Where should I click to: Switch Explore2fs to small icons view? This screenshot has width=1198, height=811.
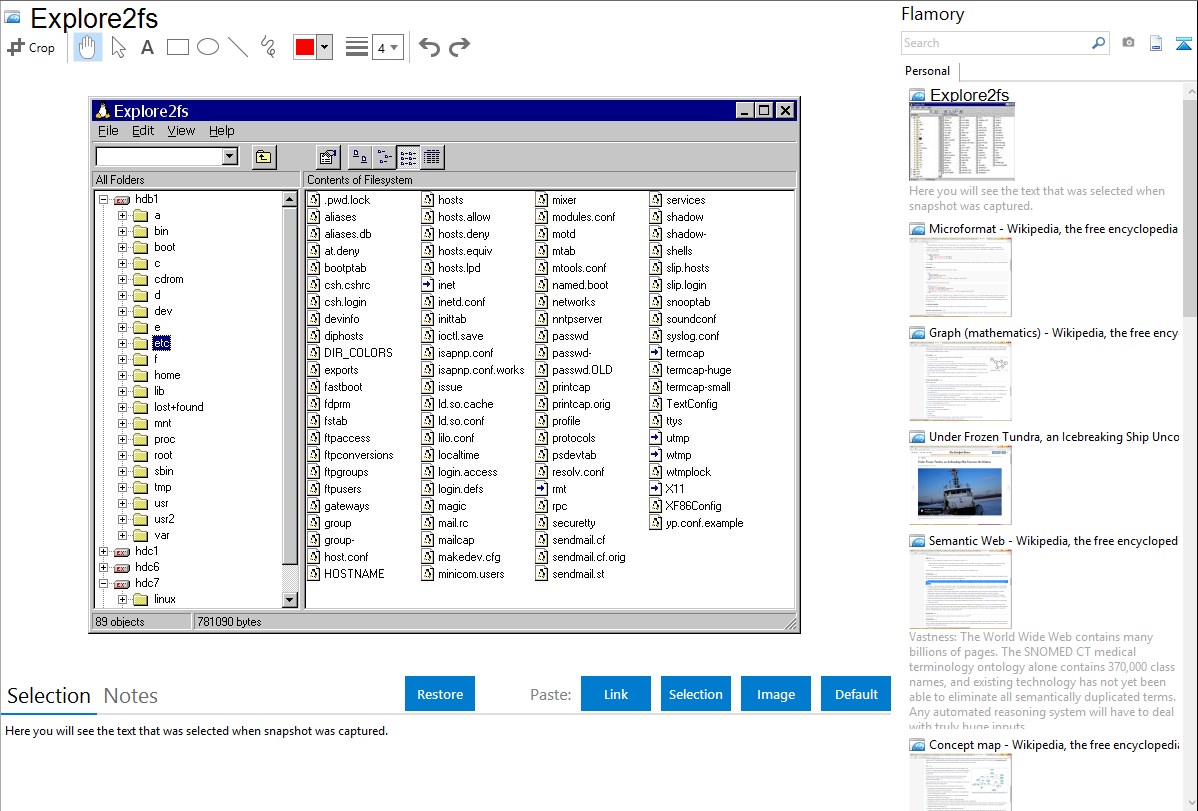tap(384, 157)
